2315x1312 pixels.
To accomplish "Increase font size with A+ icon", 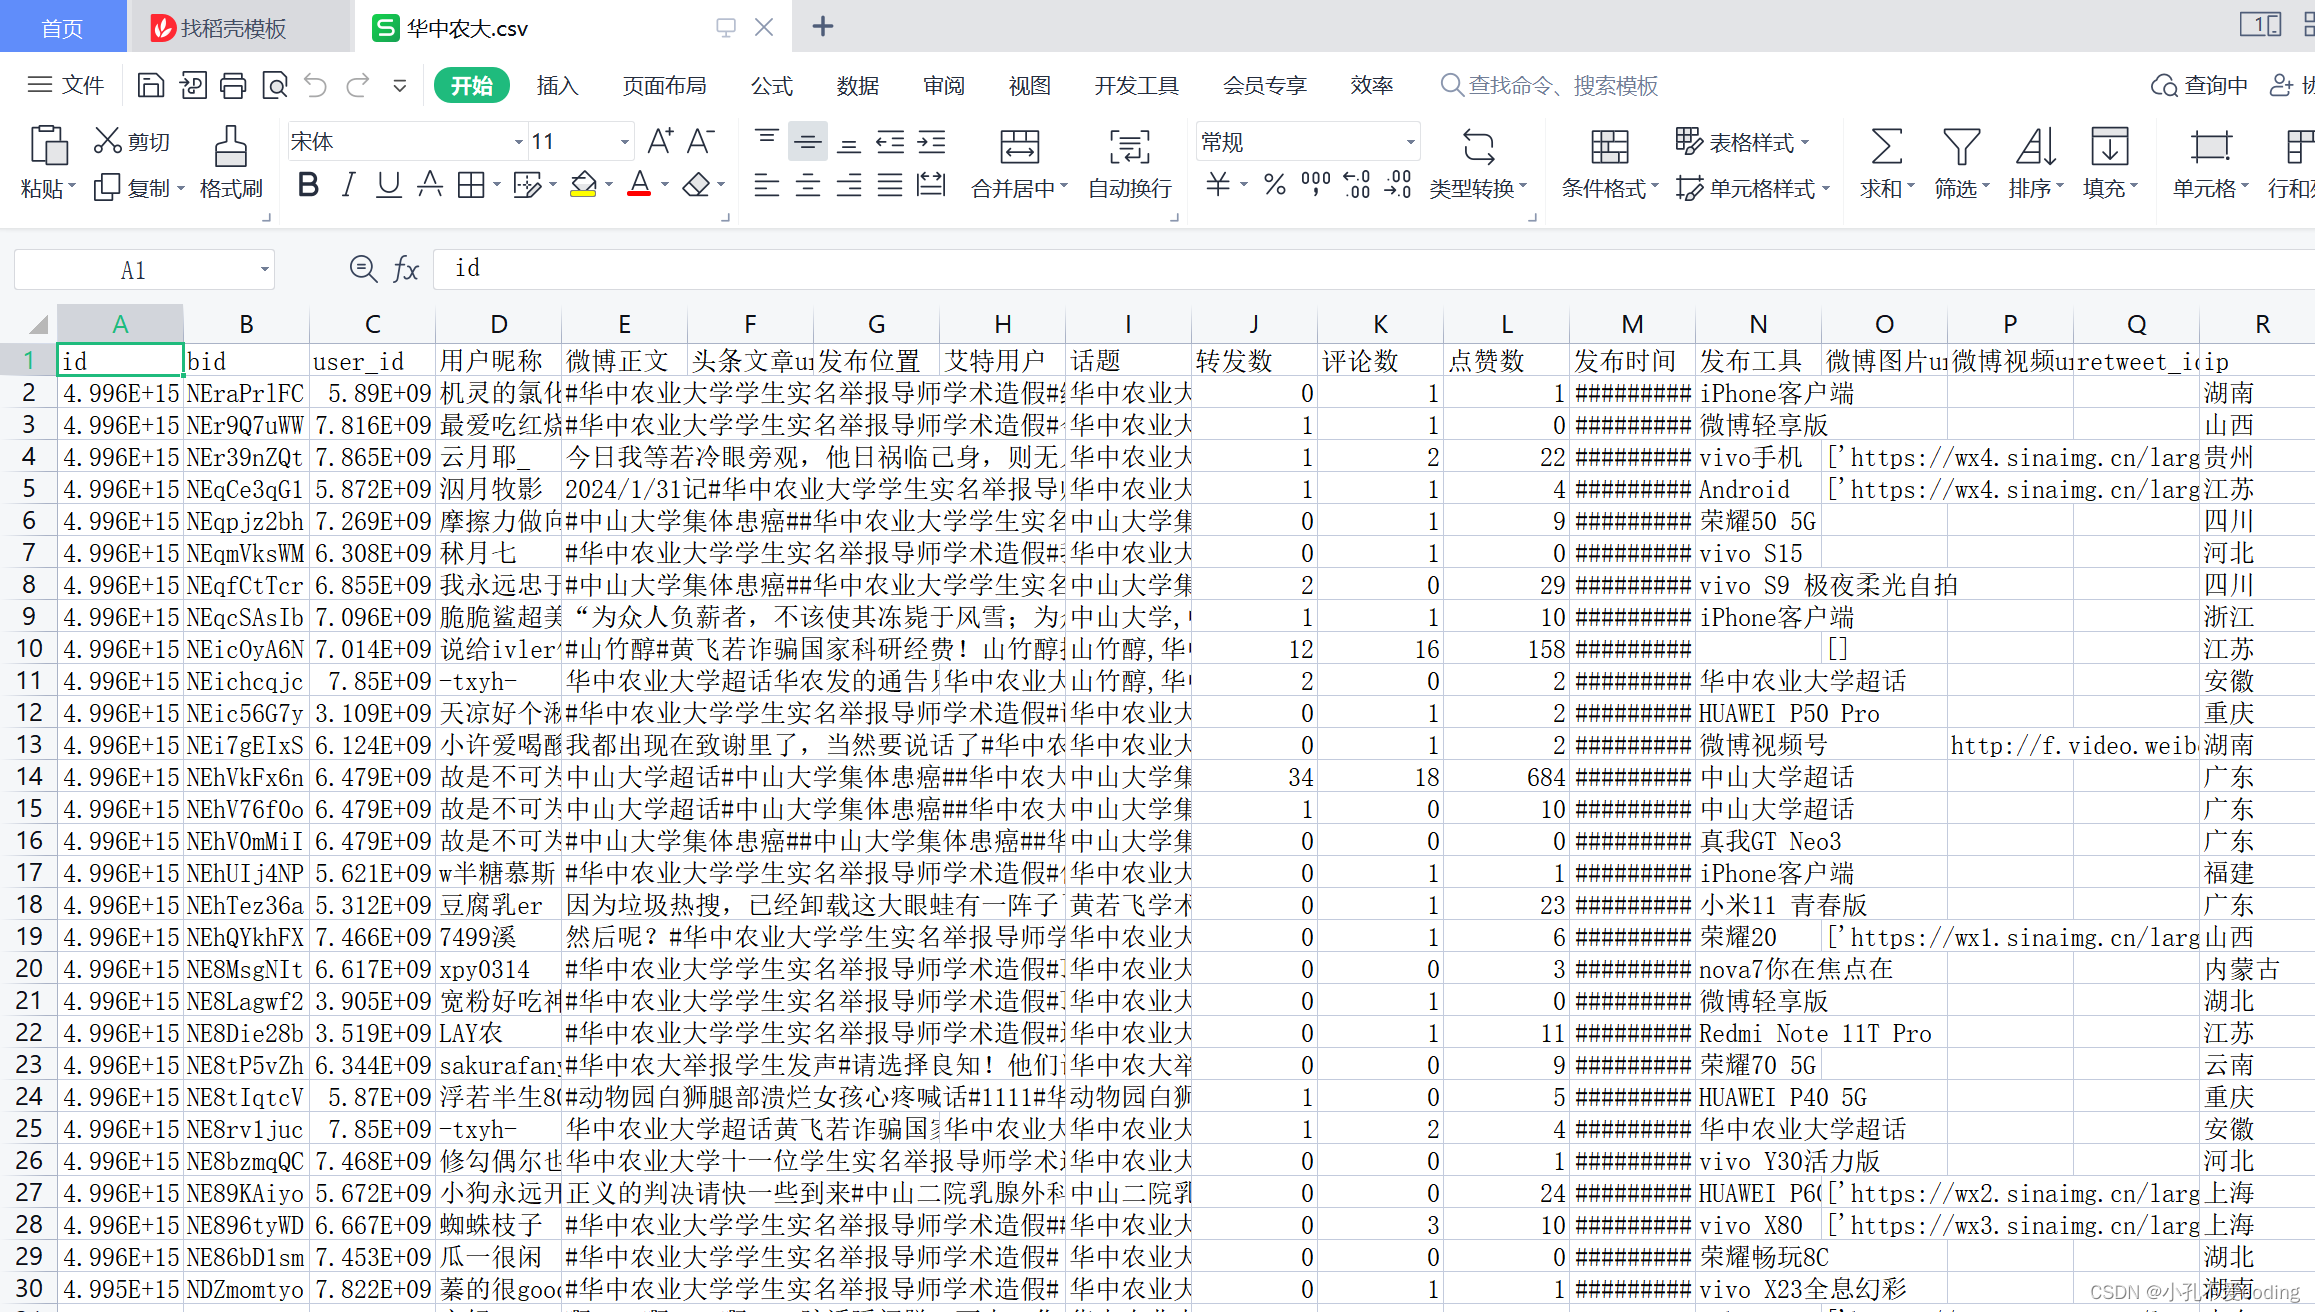I will pyautogui.click(x=660, y=141).
